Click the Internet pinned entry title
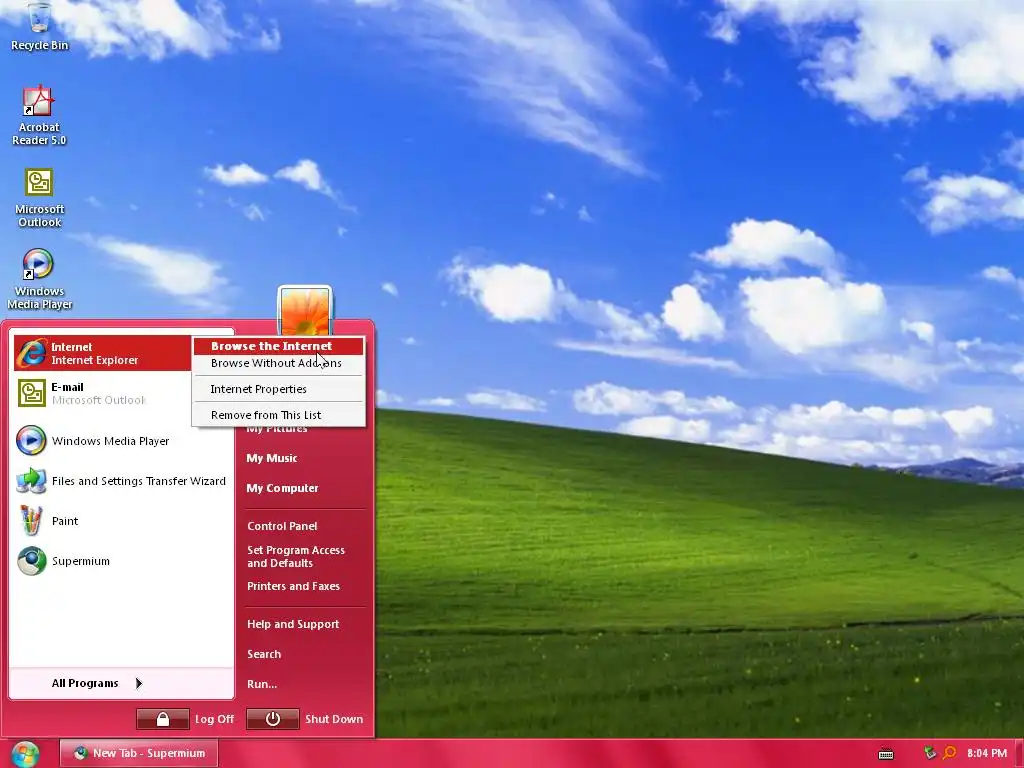 pos(71,347)
